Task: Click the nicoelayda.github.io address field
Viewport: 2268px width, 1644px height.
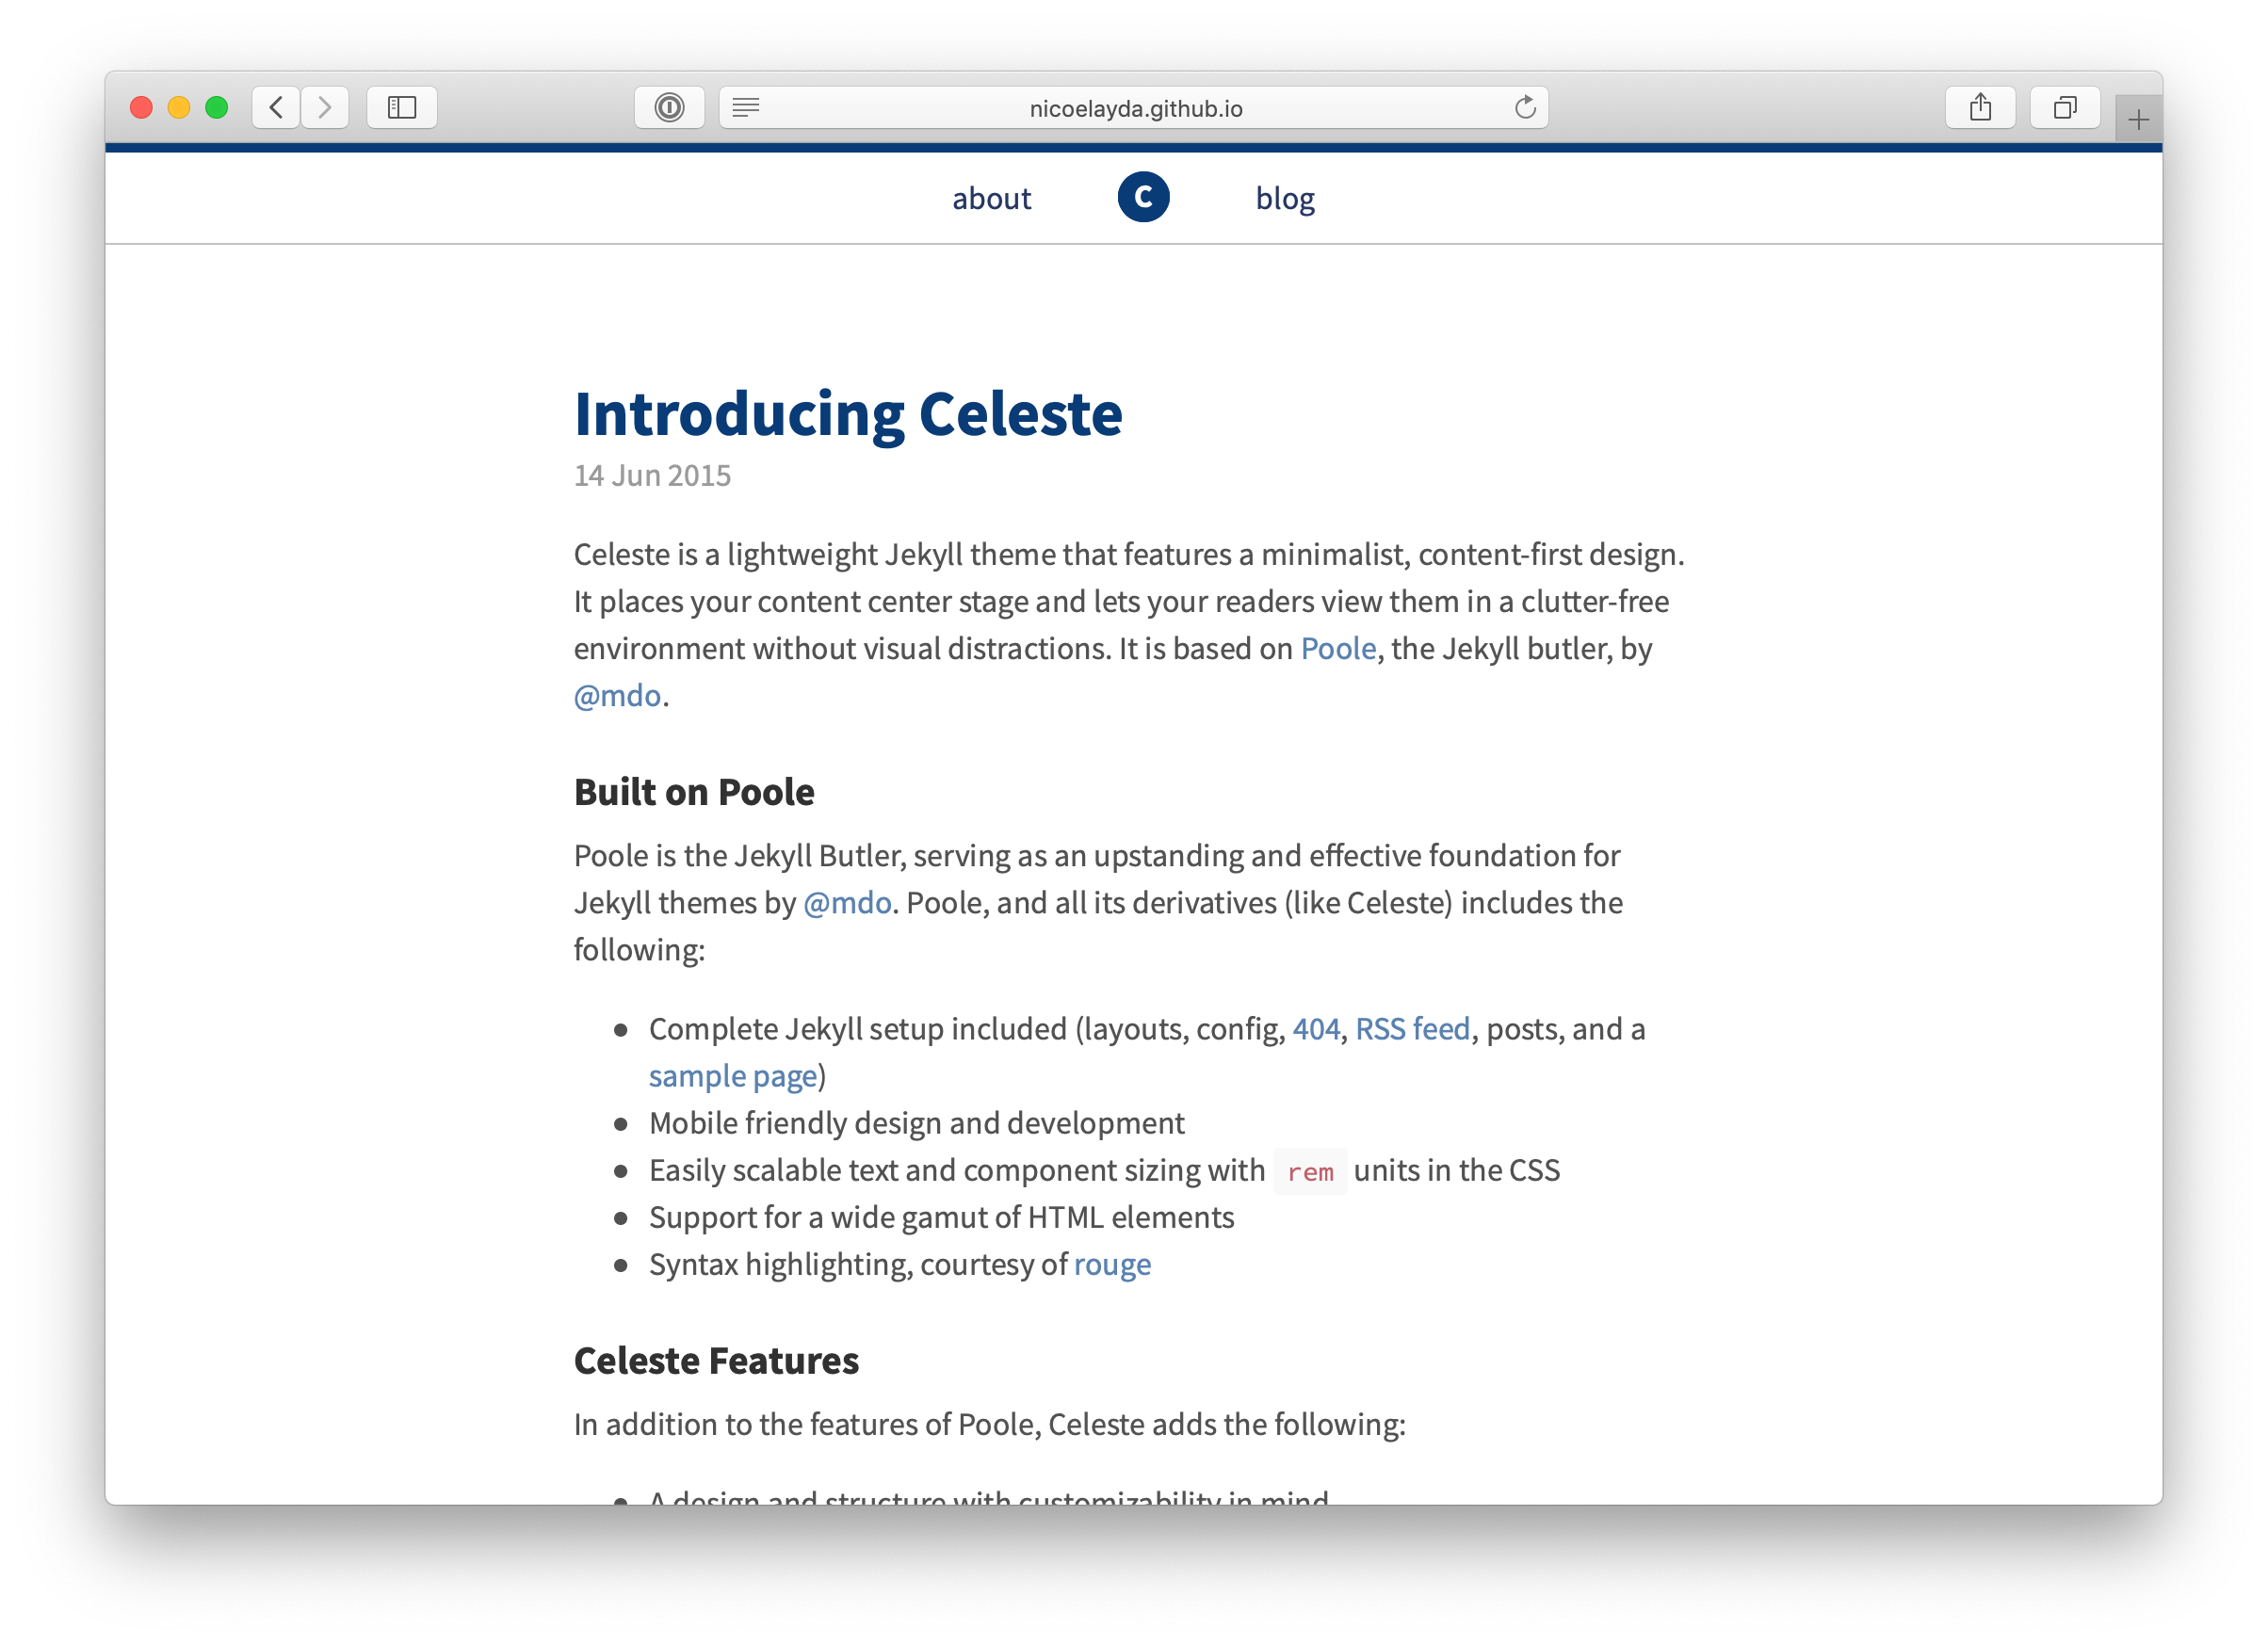Action: pyautogui.click(x=1135, y=108)
